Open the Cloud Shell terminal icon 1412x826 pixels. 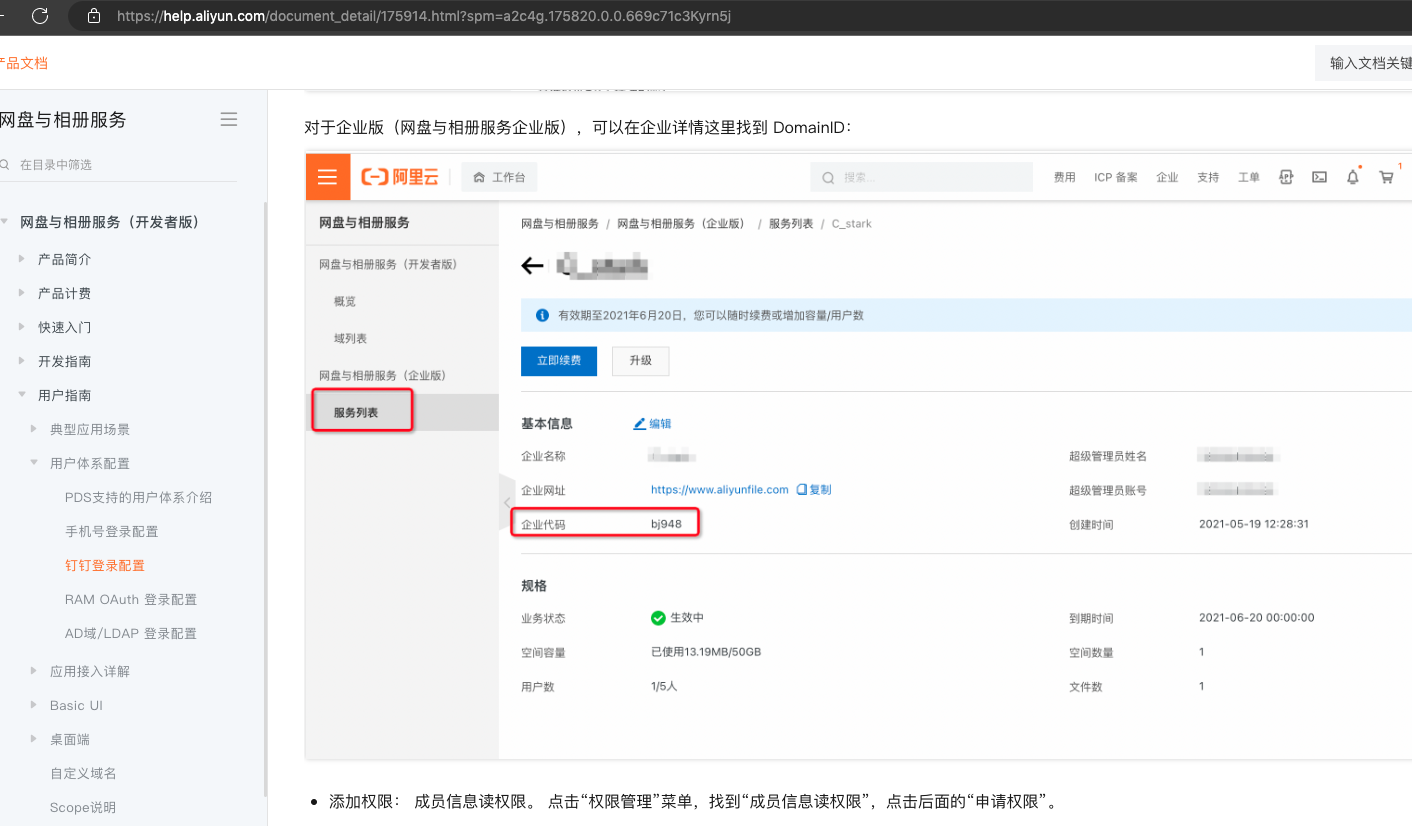click(1320, 177)
